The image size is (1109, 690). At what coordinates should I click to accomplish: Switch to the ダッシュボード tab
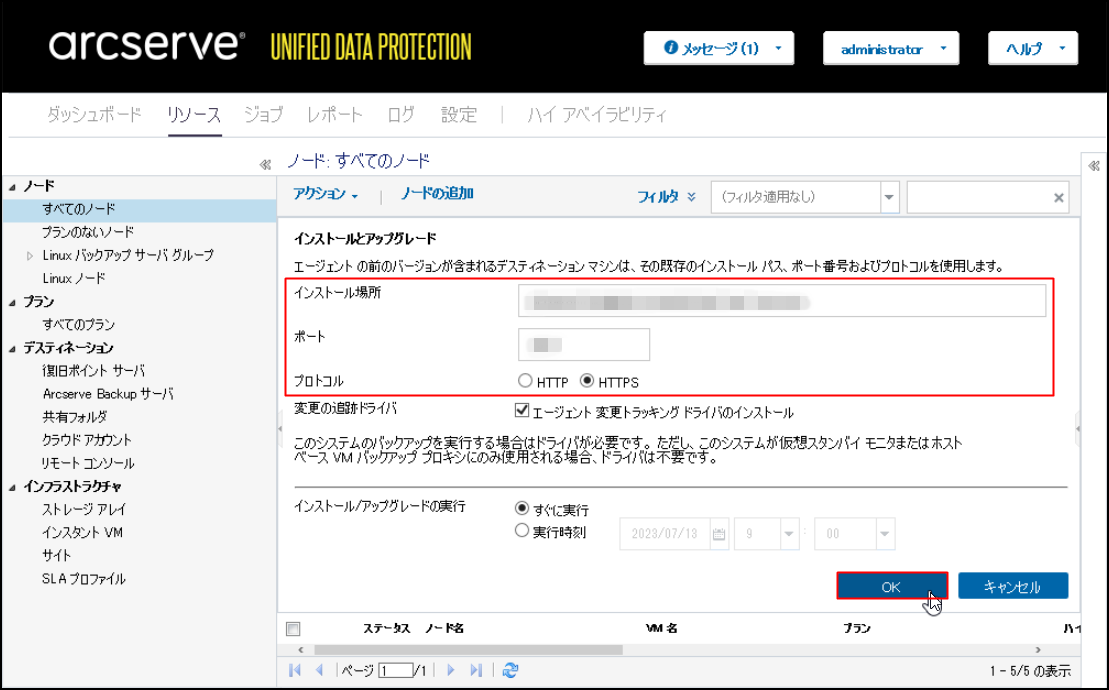95,115
